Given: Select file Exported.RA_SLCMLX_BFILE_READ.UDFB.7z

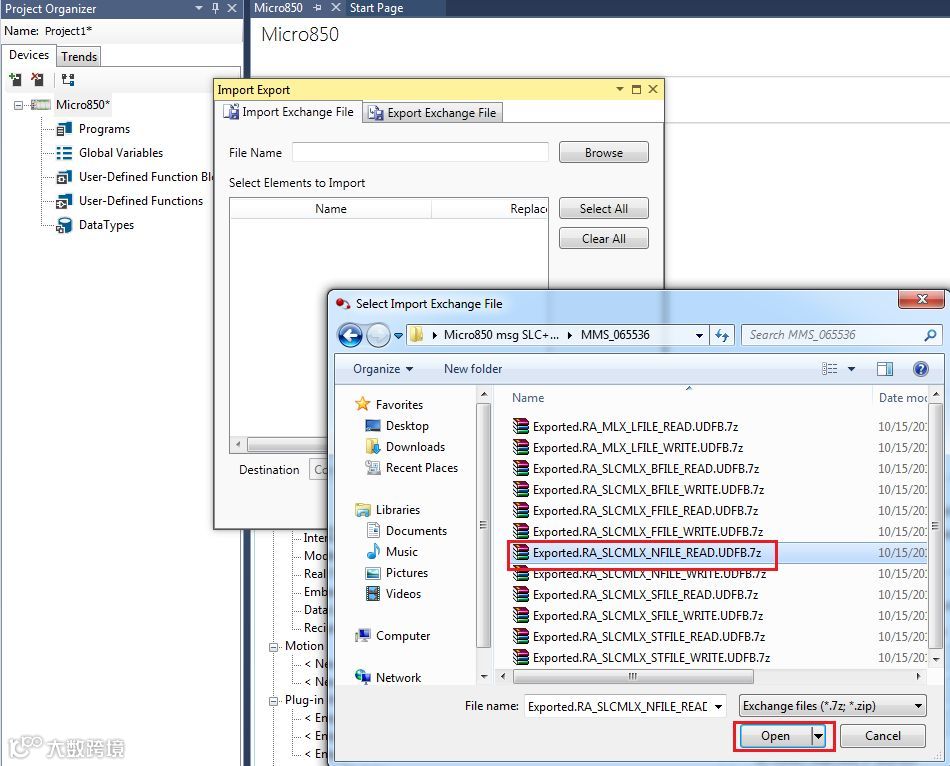Looking at the screenshot, I should click(x=645, y=468).
